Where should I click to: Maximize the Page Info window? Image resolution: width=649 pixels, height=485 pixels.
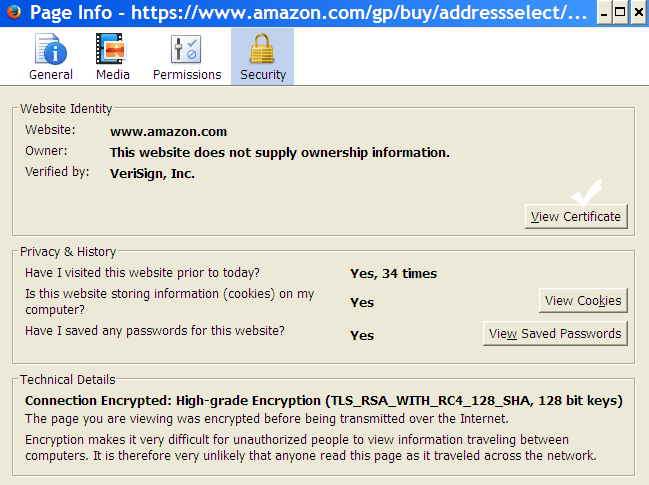pos(620,13)
